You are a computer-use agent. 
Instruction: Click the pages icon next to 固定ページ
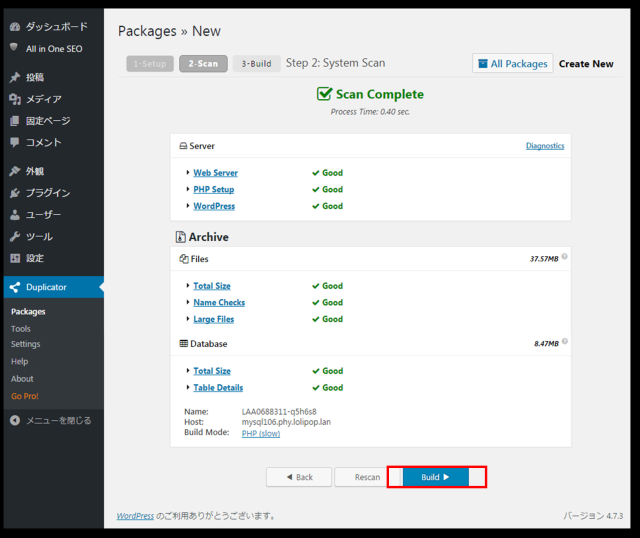point(15,120)
